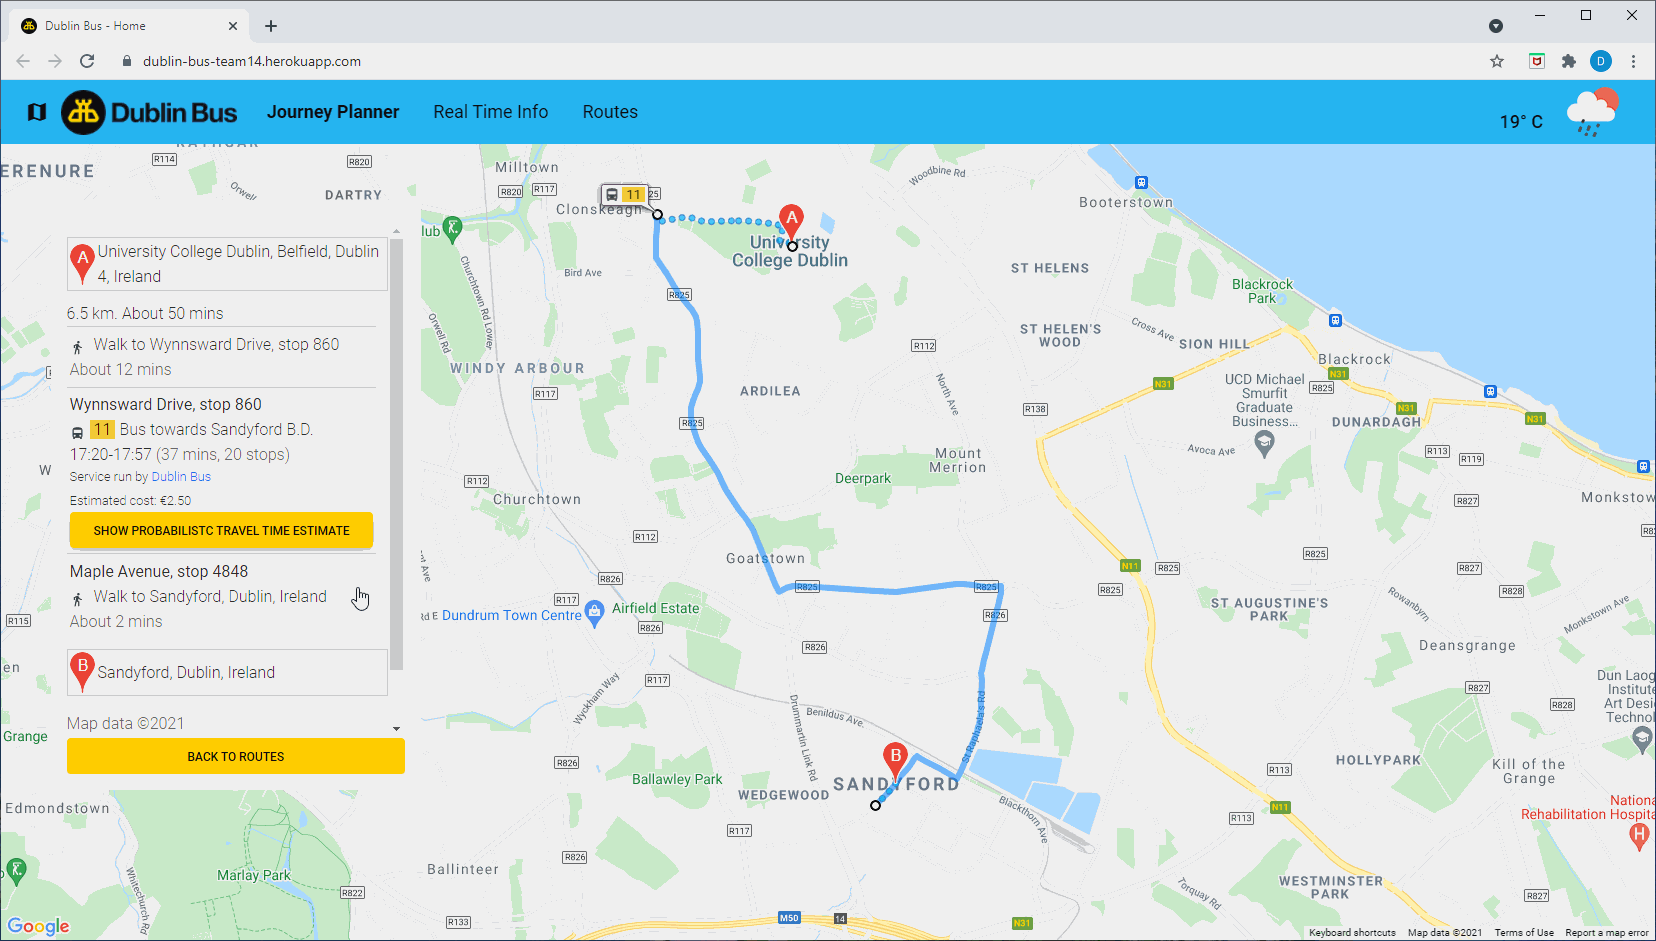Open a new browser tab

271,26
